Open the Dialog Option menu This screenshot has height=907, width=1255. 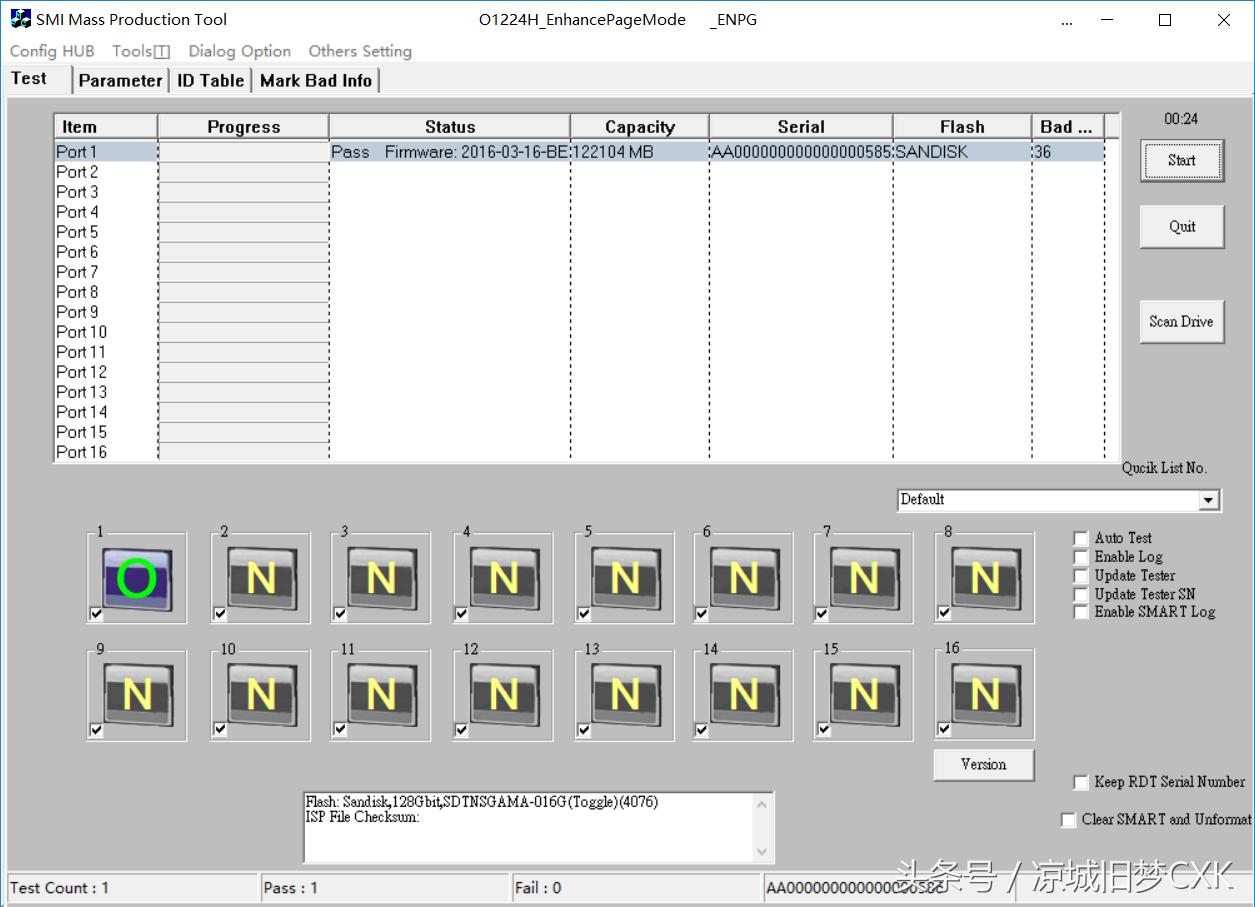240,51
